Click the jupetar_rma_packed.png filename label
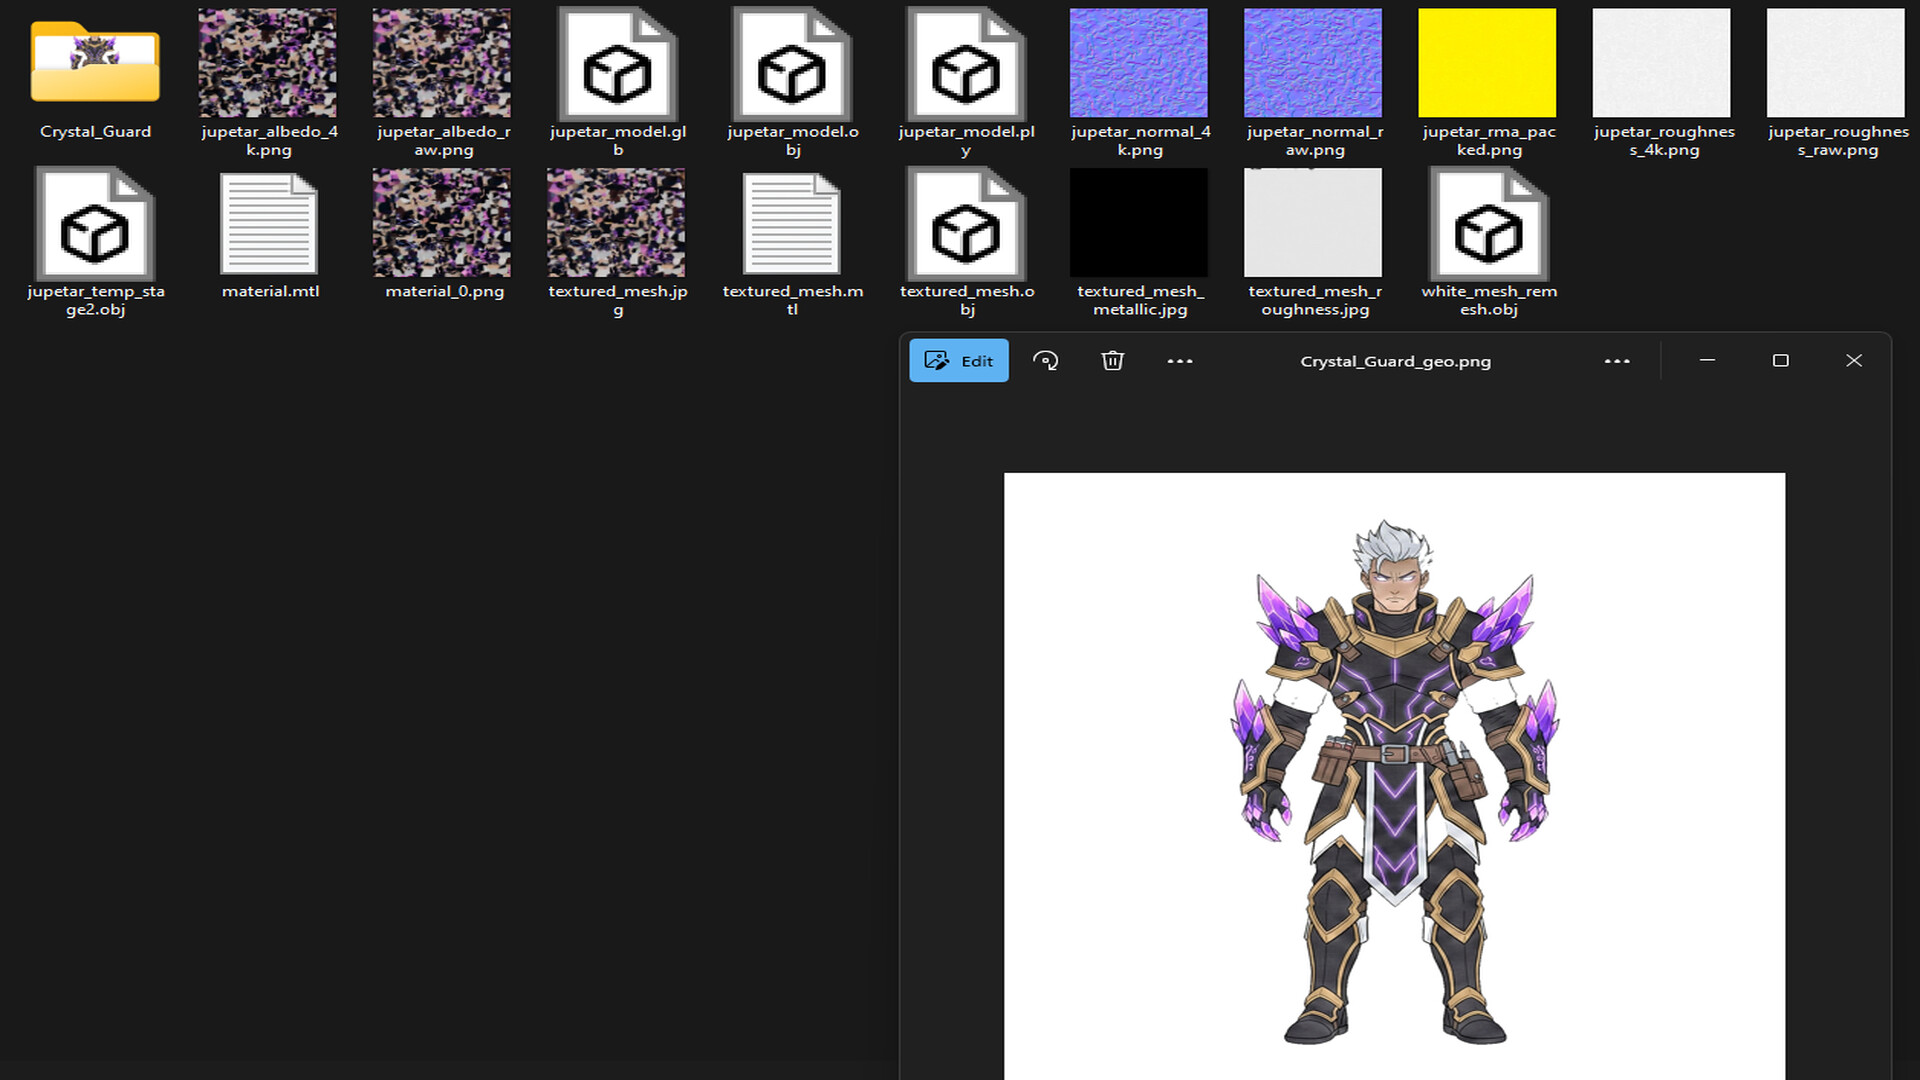Viewport: 1920px width, 1080px height. tap(1489, 140)
